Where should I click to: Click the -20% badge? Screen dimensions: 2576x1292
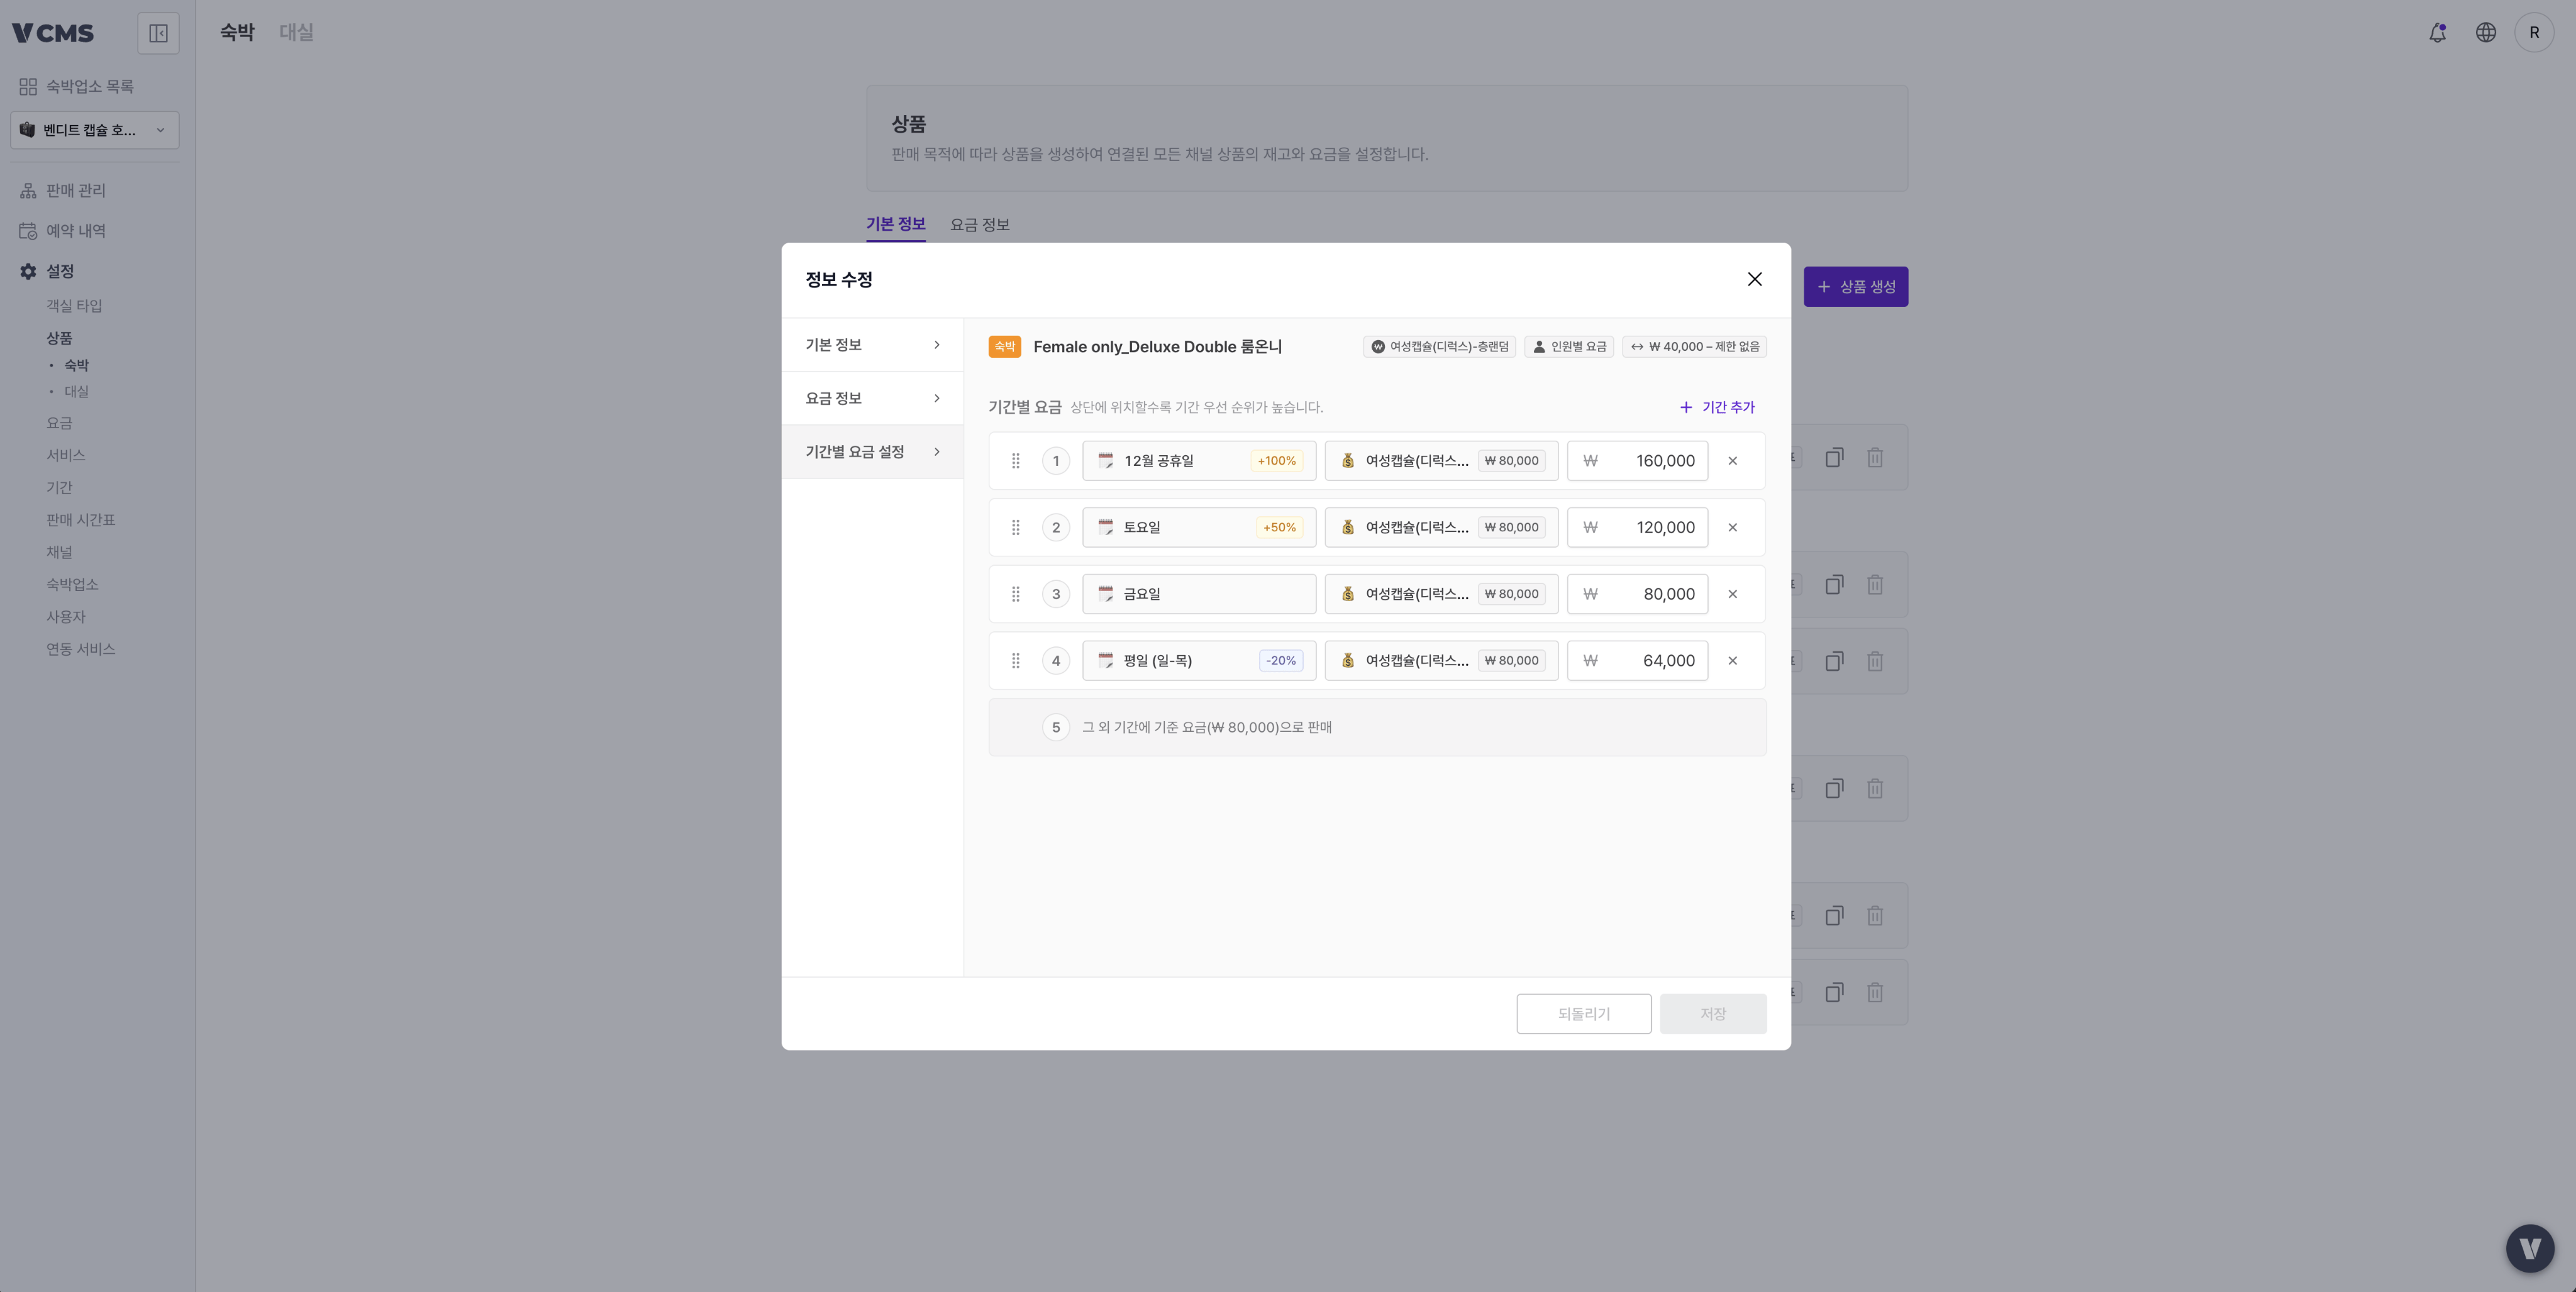(x=1280, y=660)
